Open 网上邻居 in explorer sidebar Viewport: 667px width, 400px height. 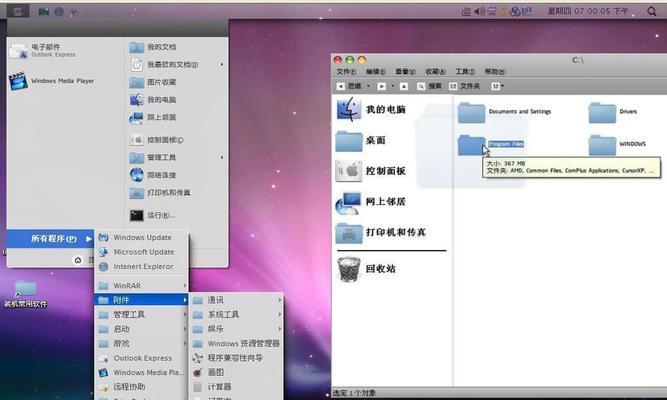(371, 202)
